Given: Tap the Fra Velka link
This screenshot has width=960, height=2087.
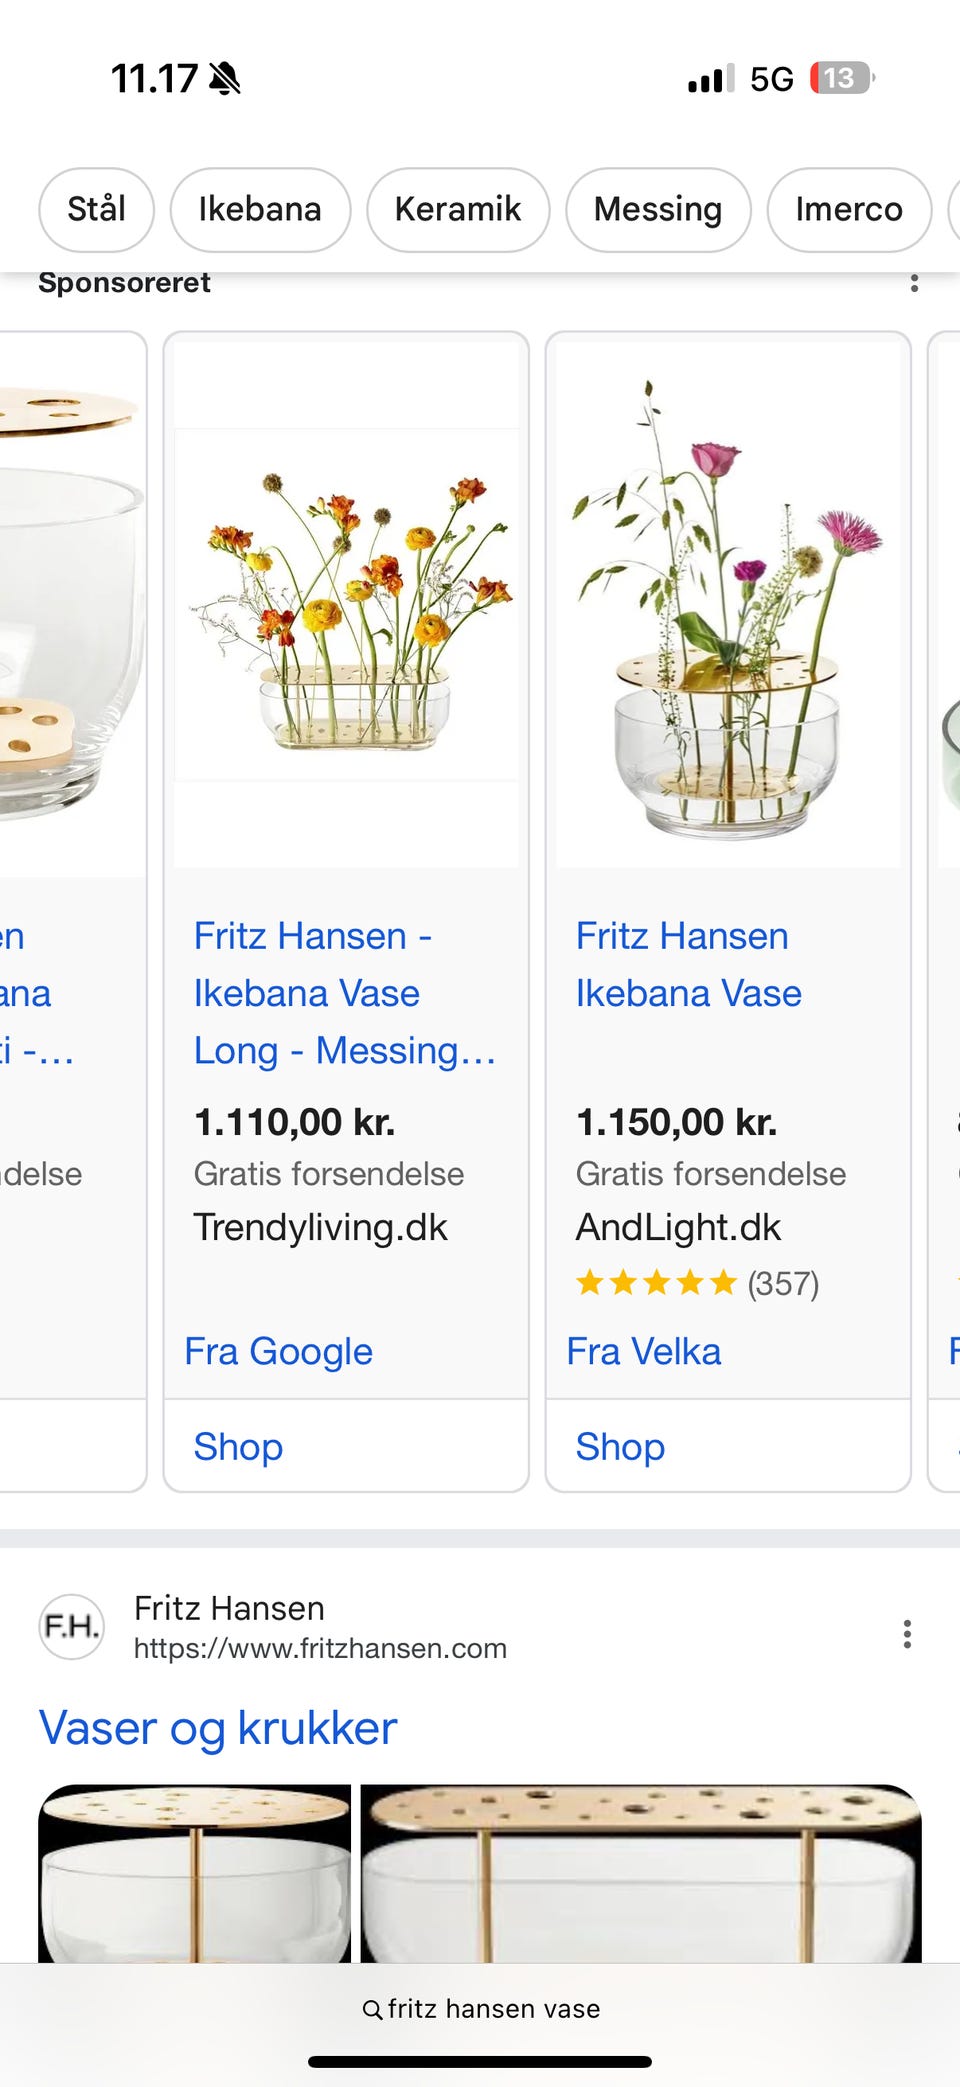Looking at the screenshot, I should (643, 1352).
